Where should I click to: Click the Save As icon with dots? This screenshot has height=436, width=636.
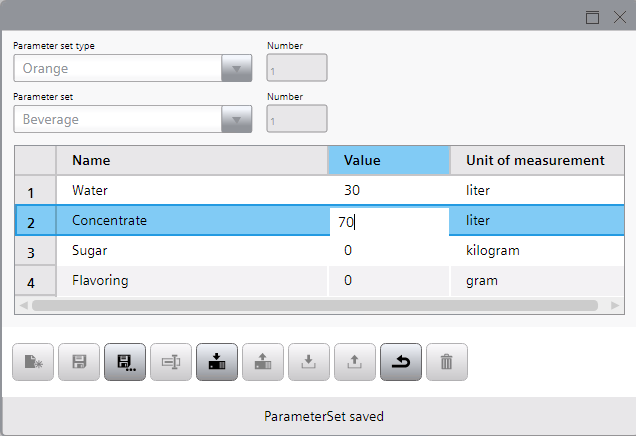pos(125,362)
